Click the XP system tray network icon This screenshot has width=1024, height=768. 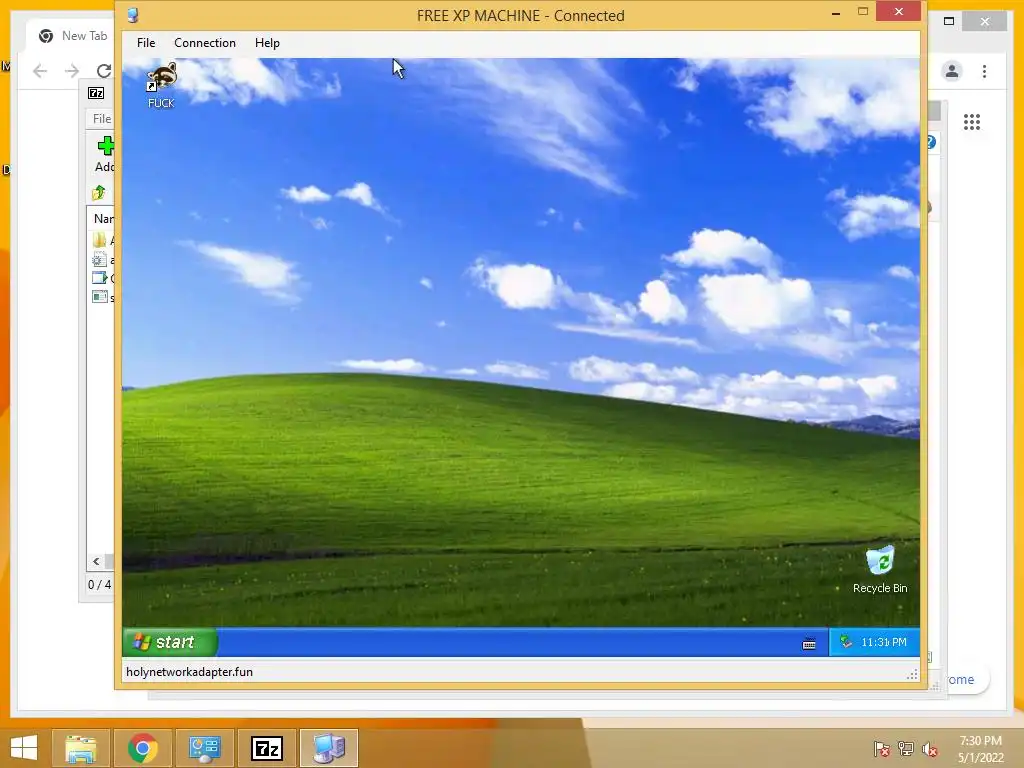[846, 642]
